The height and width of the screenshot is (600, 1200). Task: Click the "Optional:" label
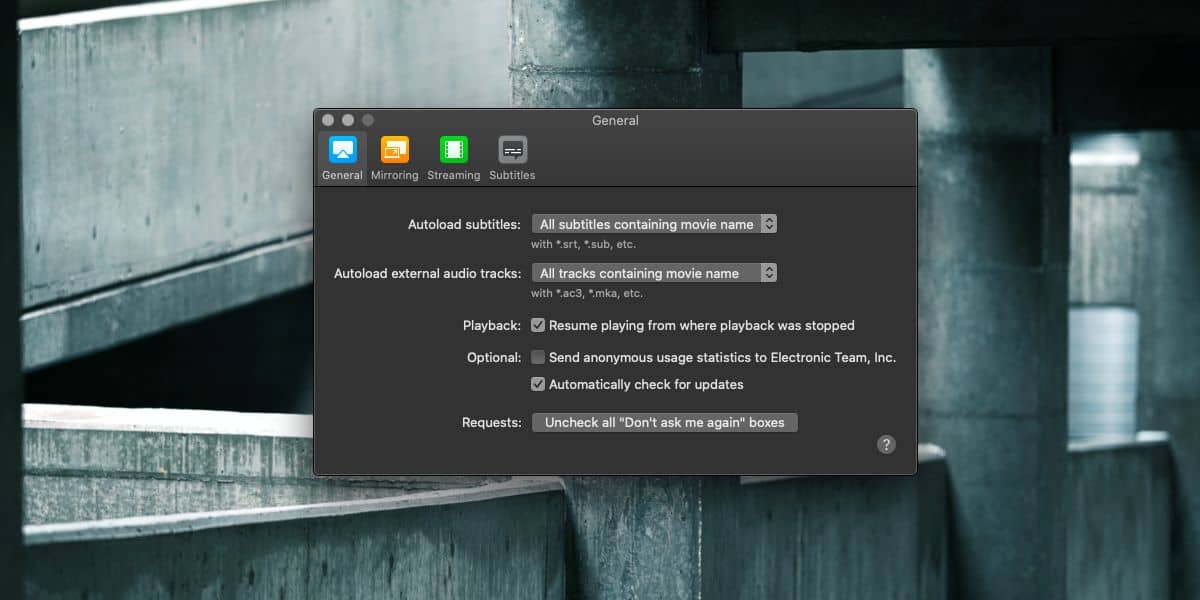pos(494,357)
